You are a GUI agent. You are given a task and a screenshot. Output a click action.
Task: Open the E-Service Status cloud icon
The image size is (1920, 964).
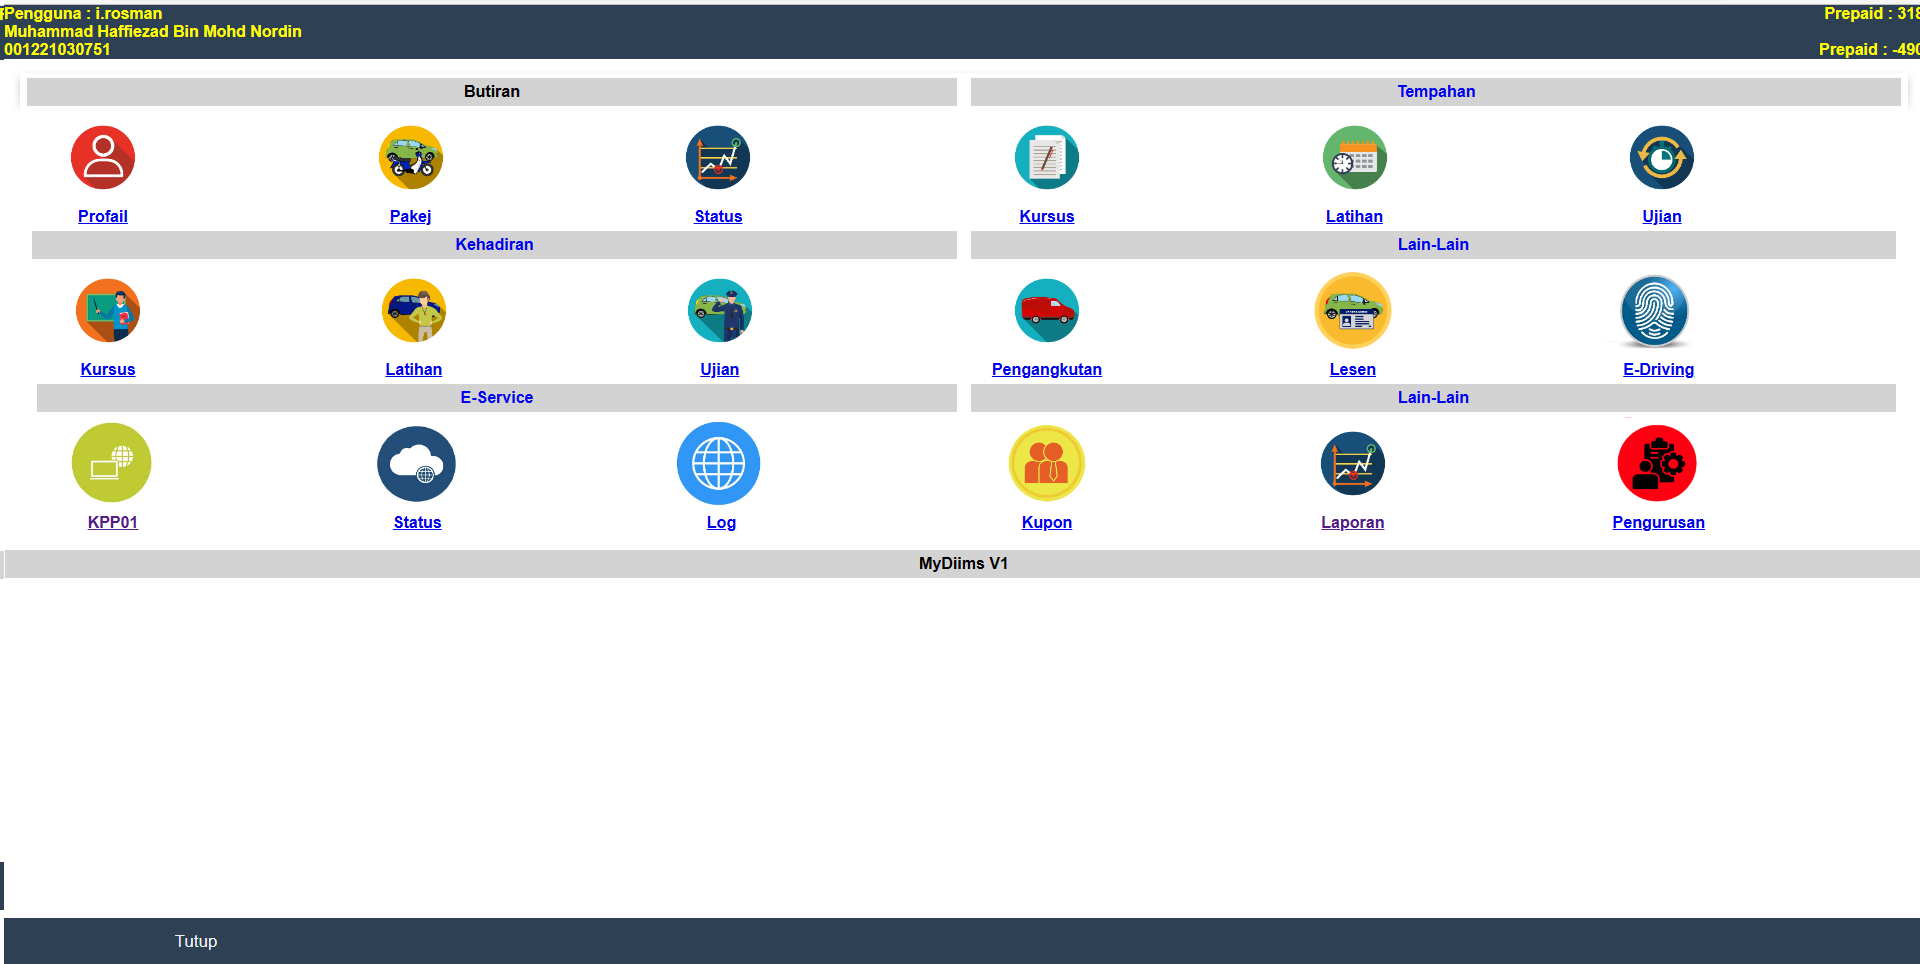click(416, 464)
